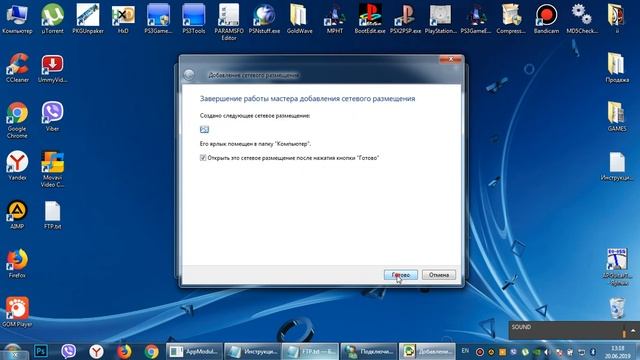Launch PSNstuff.exe desktop shortcut
Screen dimensions: 640x360
point(264,18)
